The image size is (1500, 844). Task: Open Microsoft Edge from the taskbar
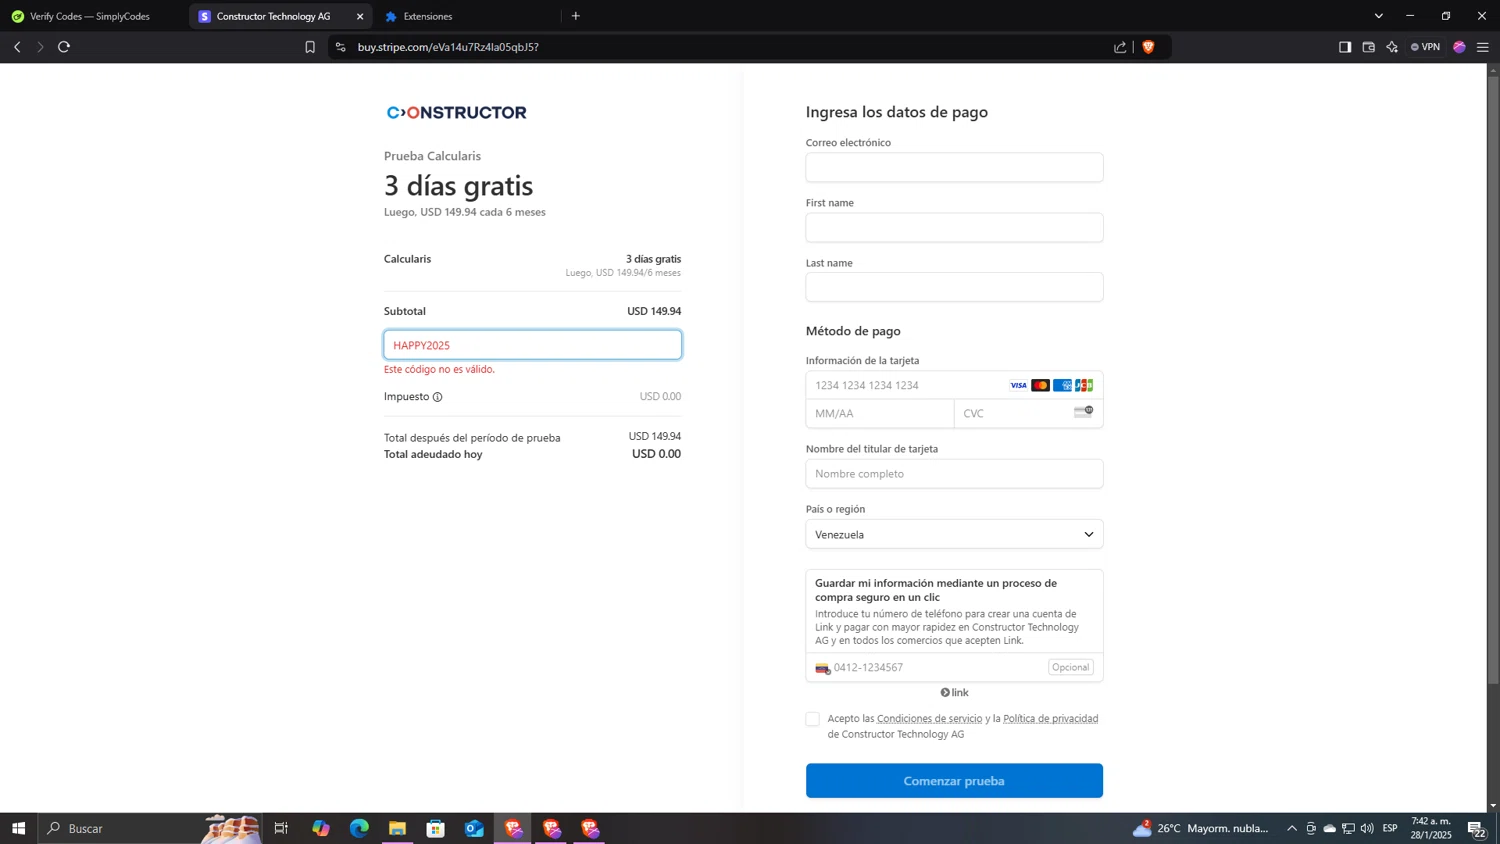pyautogui.click(x=359, y=828)
